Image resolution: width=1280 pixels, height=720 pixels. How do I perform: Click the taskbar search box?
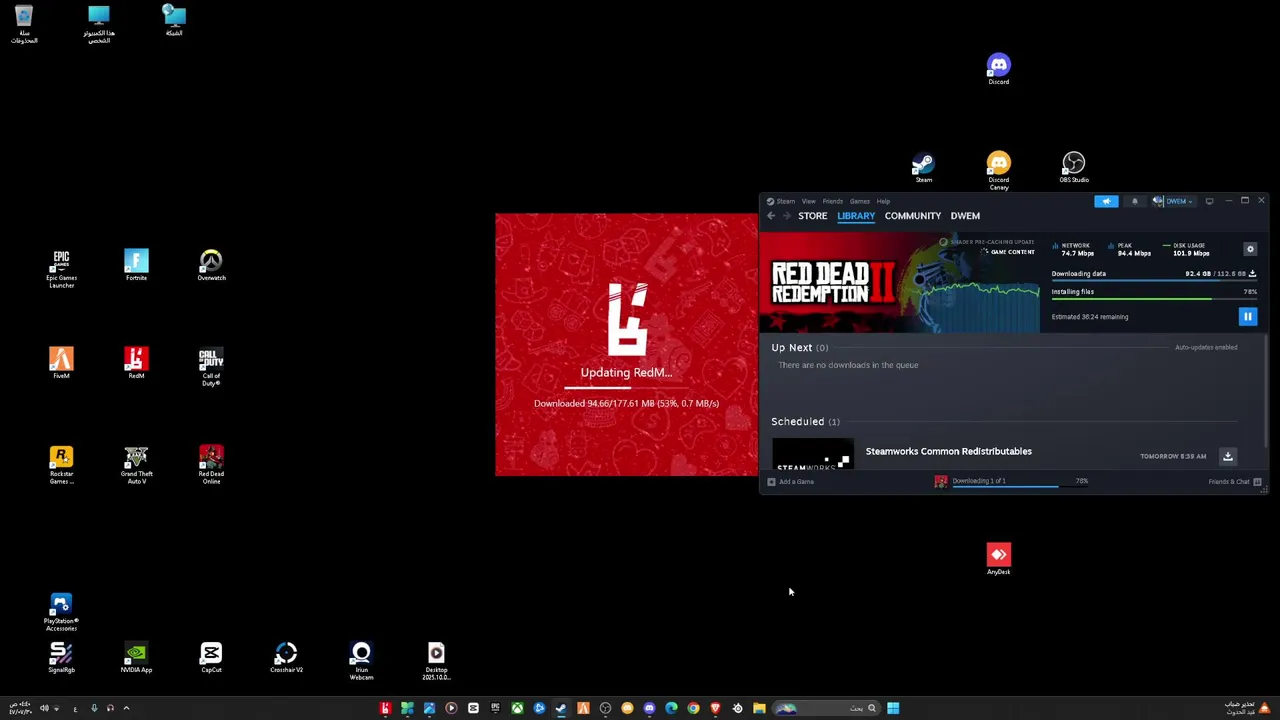pyautogui.click(x=826, y=708)
